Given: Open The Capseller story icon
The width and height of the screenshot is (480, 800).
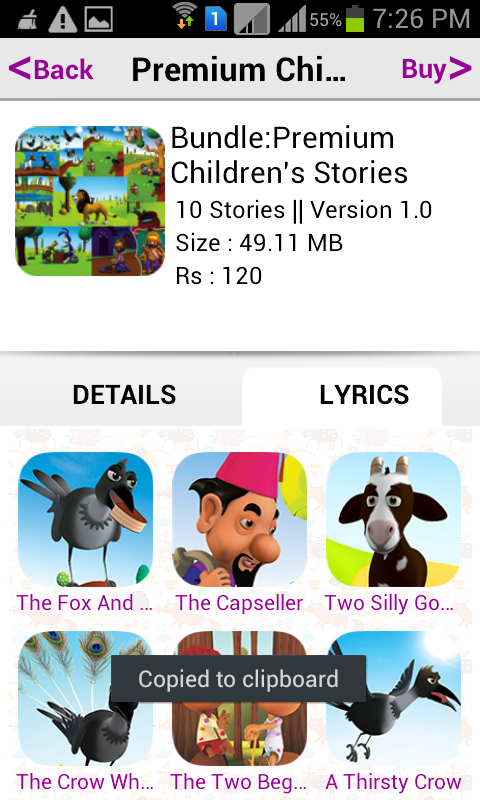Looking at the screenshot, I should pyautogui.click(x=239, y=519).
